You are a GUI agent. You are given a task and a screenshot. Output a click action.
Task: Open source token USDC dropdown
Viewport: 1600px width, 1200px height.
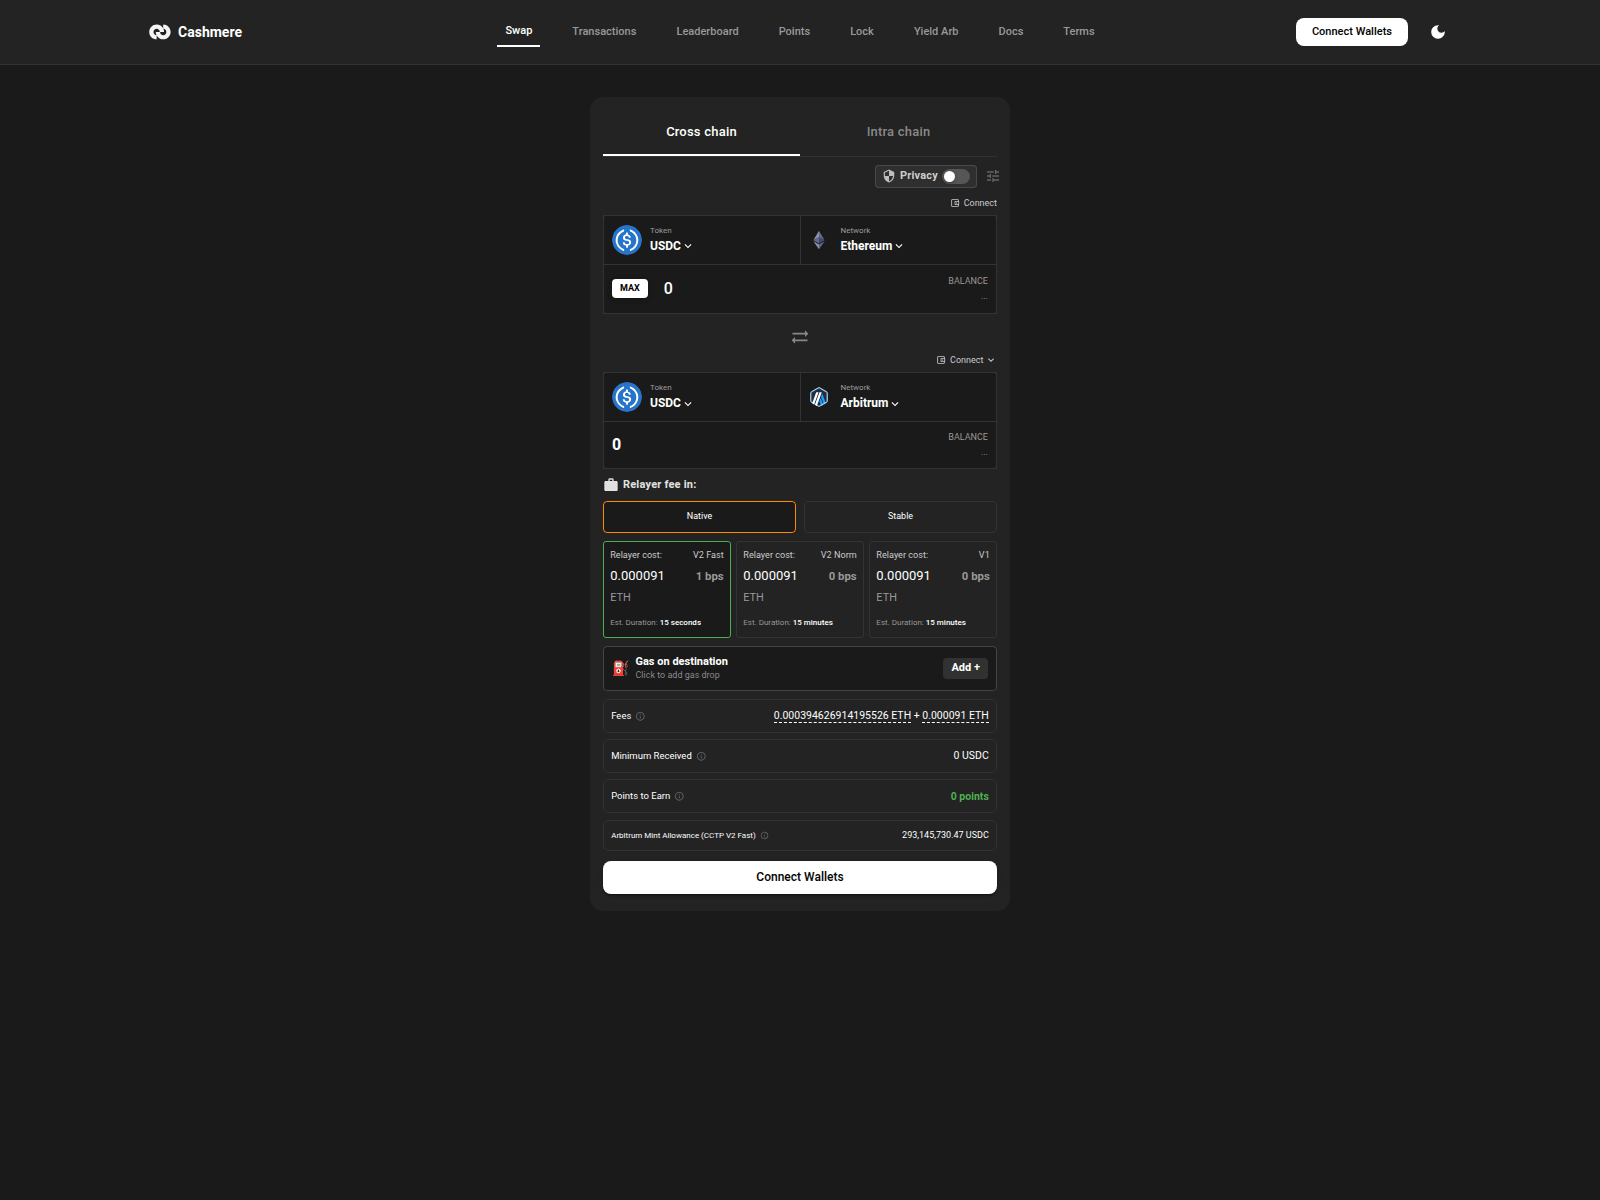[671, 246]
